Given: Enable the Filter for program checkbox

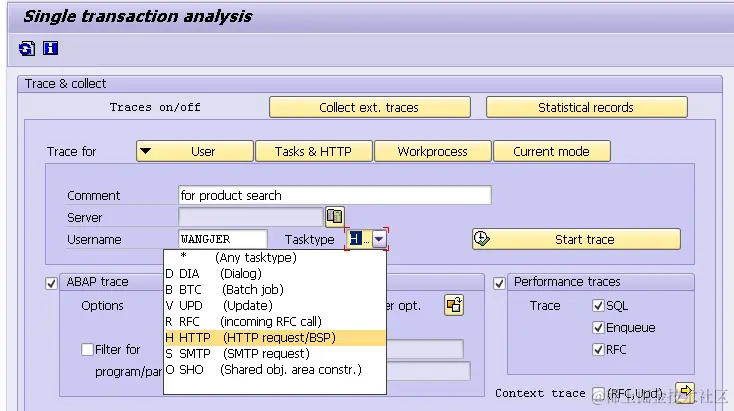Looking at the screenshot, I should [87, 350].
